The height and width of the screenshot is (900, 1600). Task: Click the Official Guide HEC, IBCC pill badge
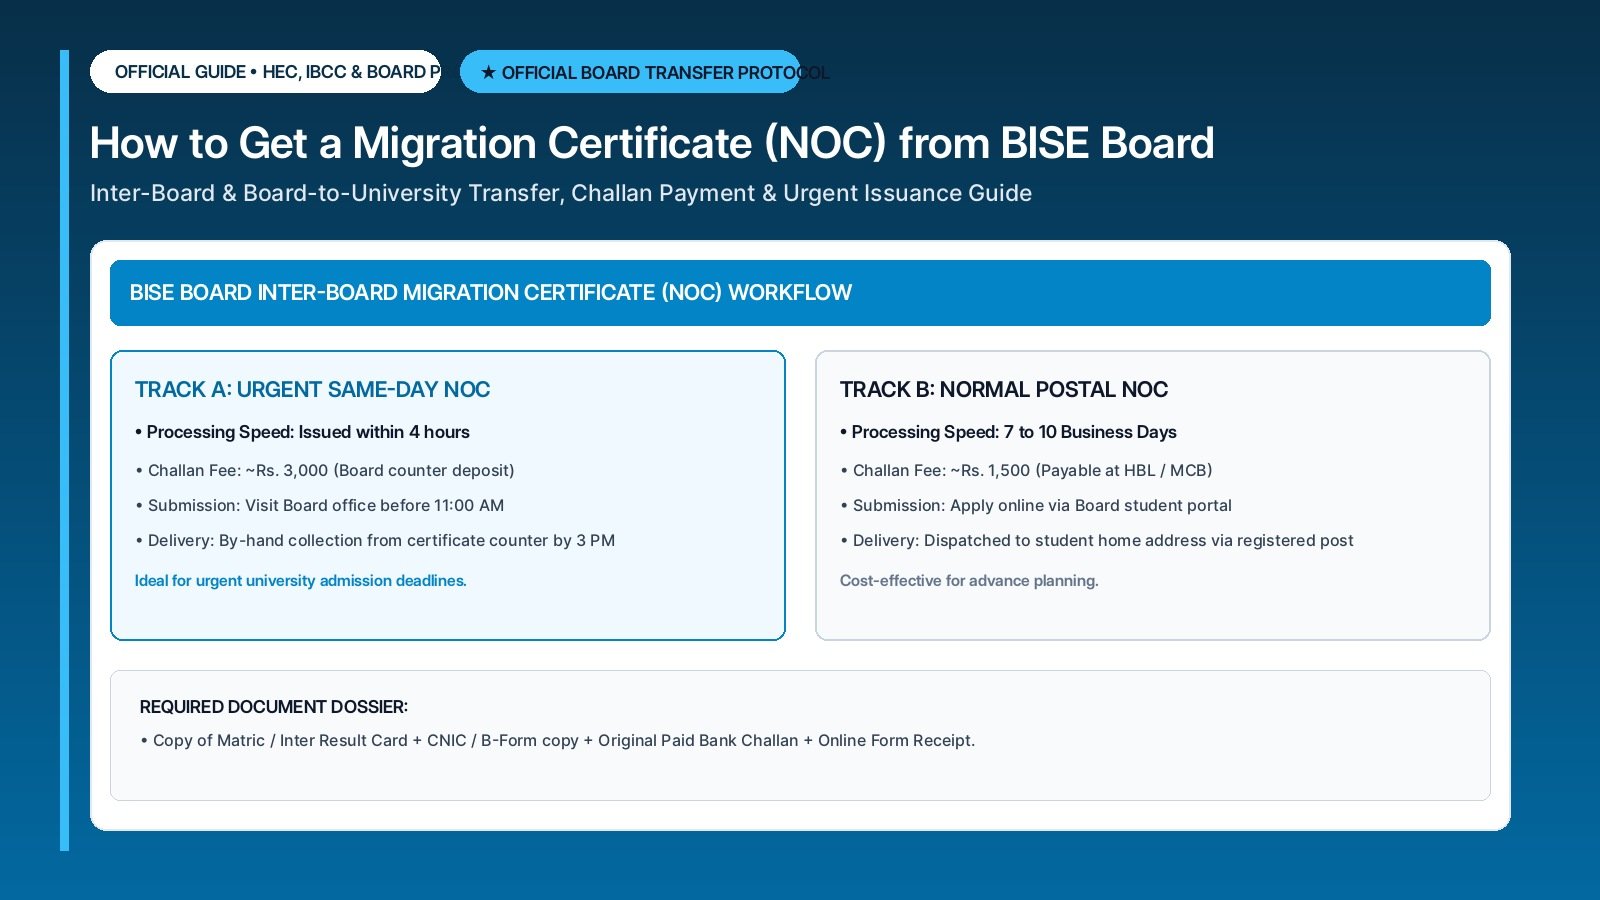[265, 72]
